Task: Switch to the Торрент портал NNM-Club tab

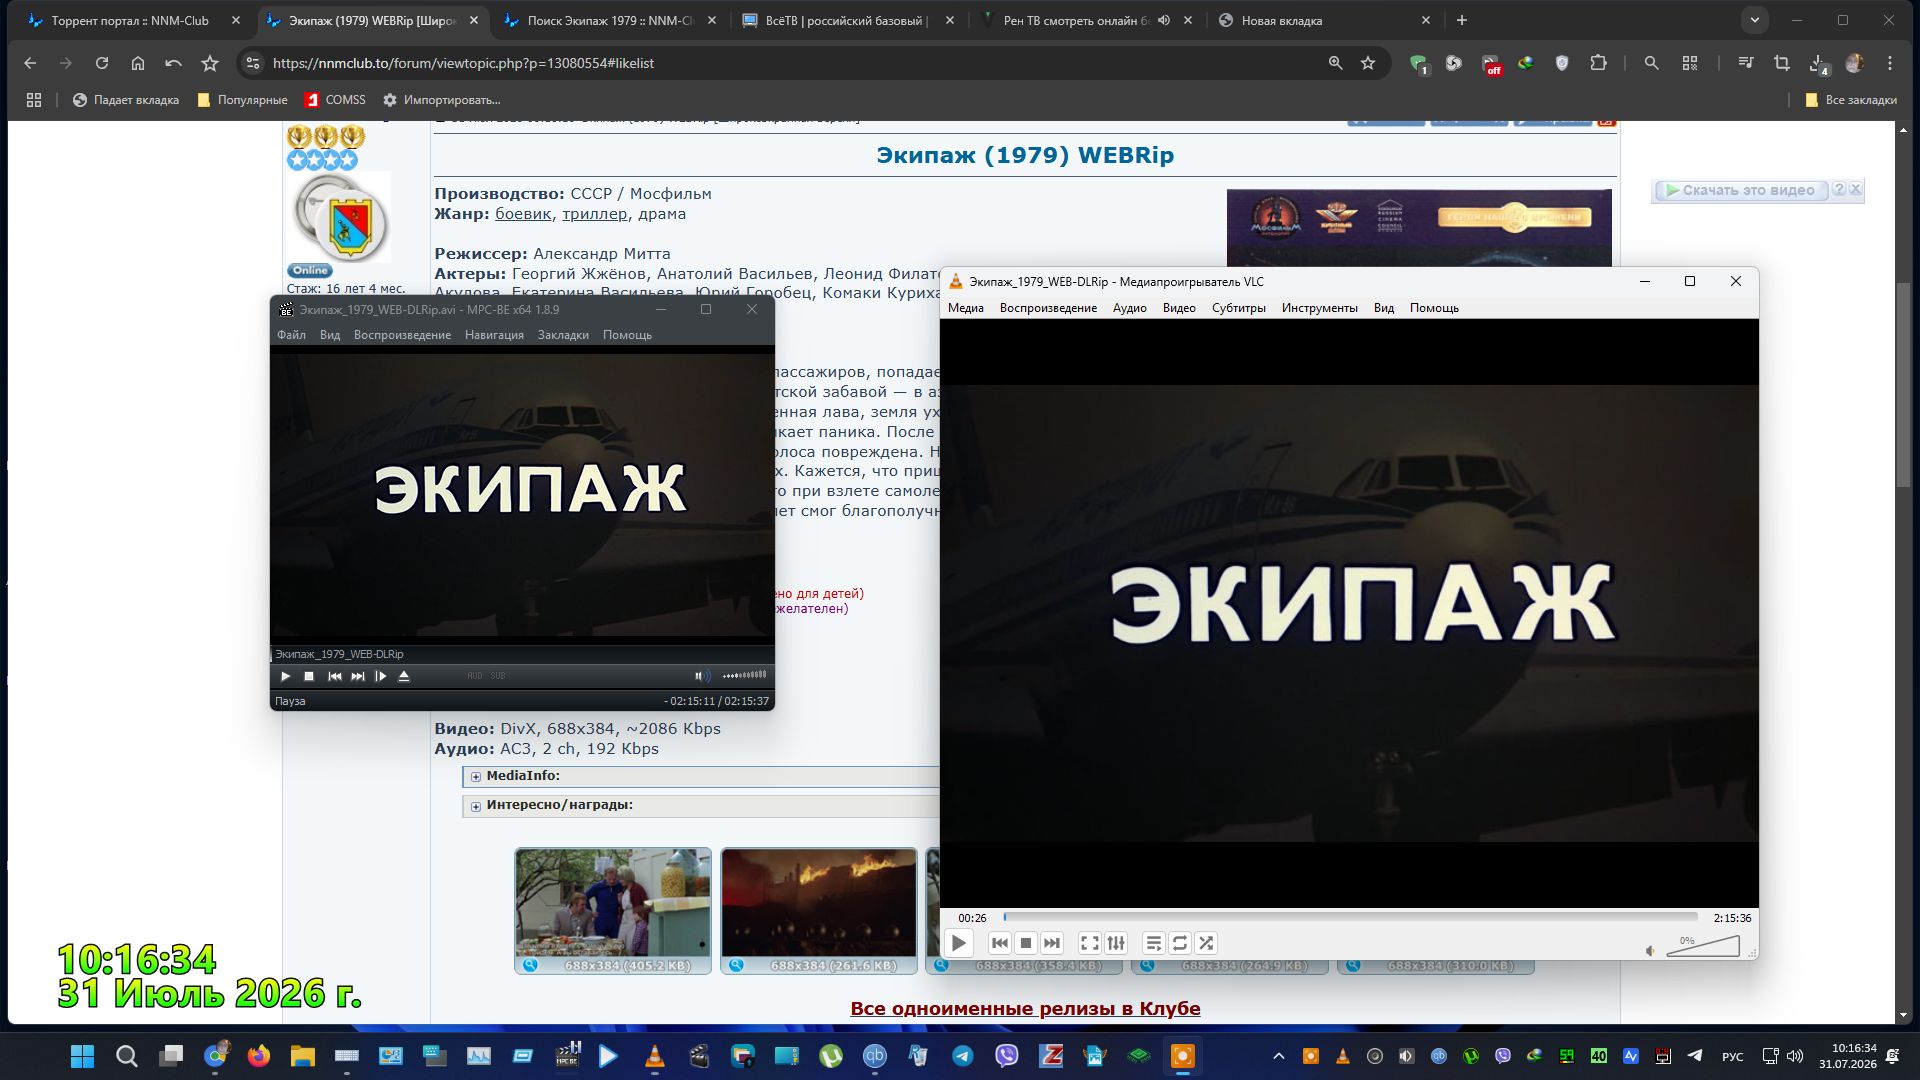Action: pyautogui.click(x=131, y=20)
